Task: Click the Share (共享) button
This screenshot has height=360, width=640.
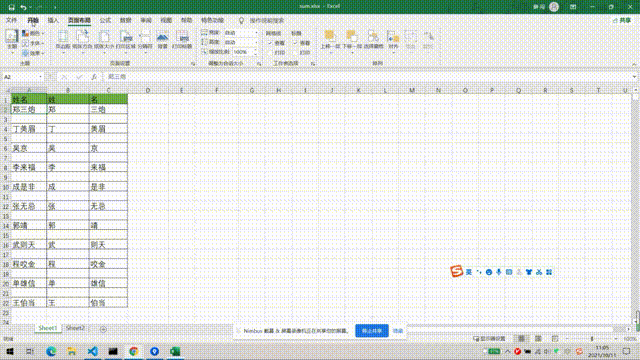Action: point(622,20)
